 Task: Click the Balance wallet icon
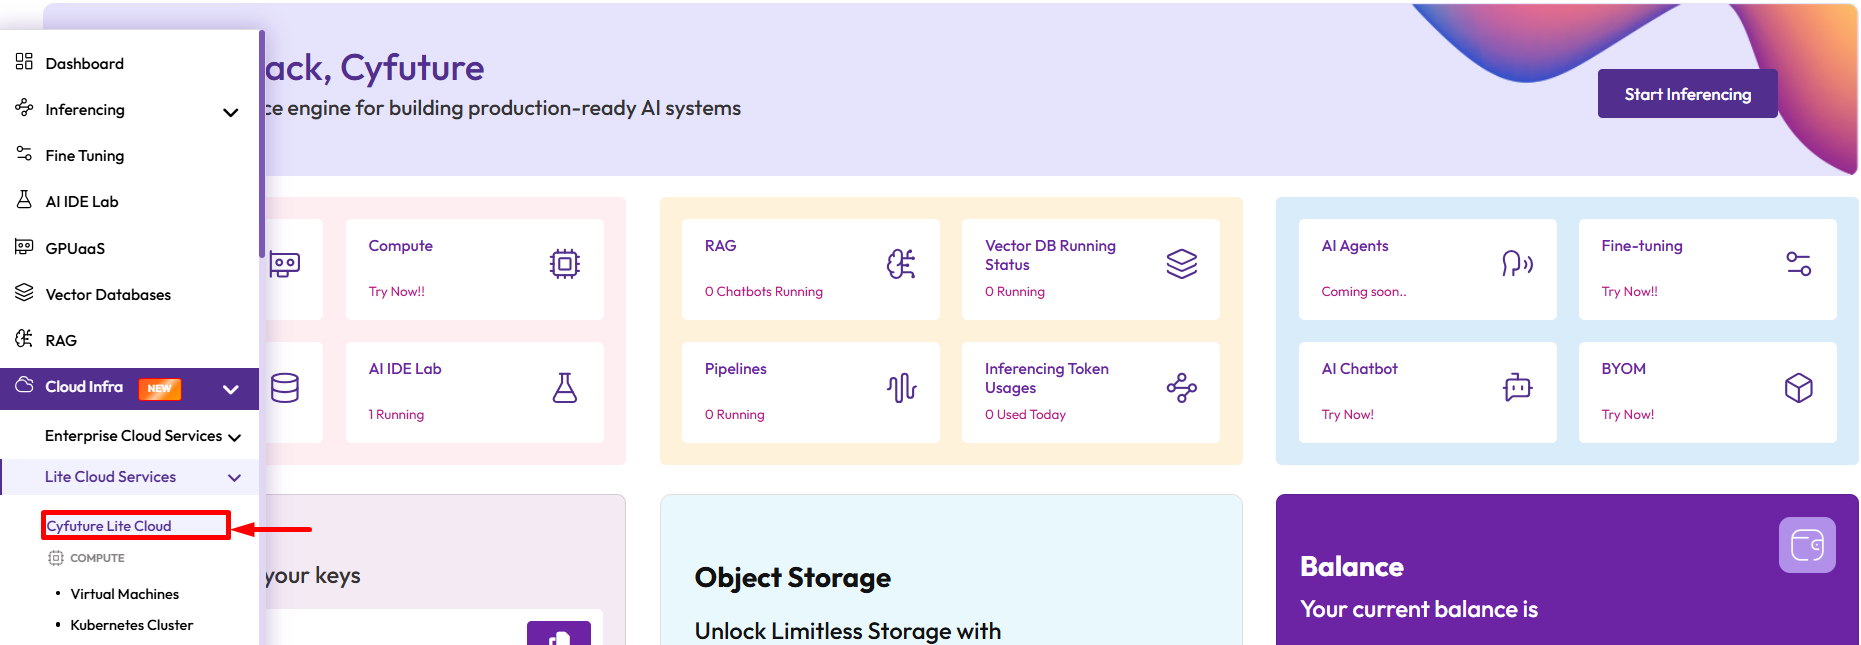point(1806,545)
